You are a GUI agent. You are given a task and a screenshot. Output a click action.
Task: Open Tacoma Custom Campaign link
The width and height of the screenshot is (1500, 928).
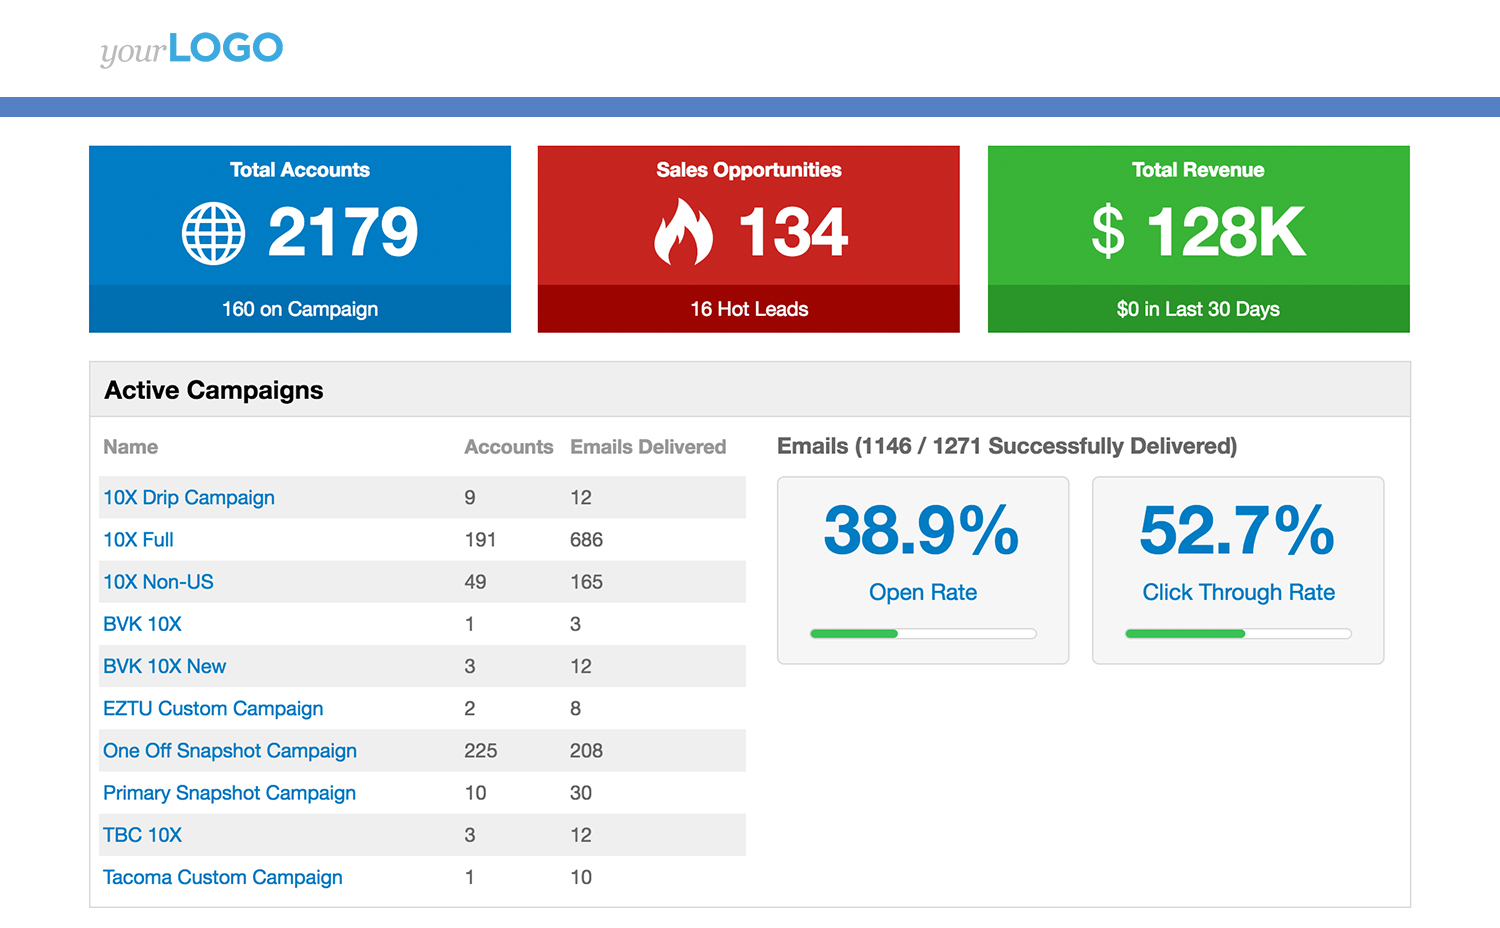[222, 877]
